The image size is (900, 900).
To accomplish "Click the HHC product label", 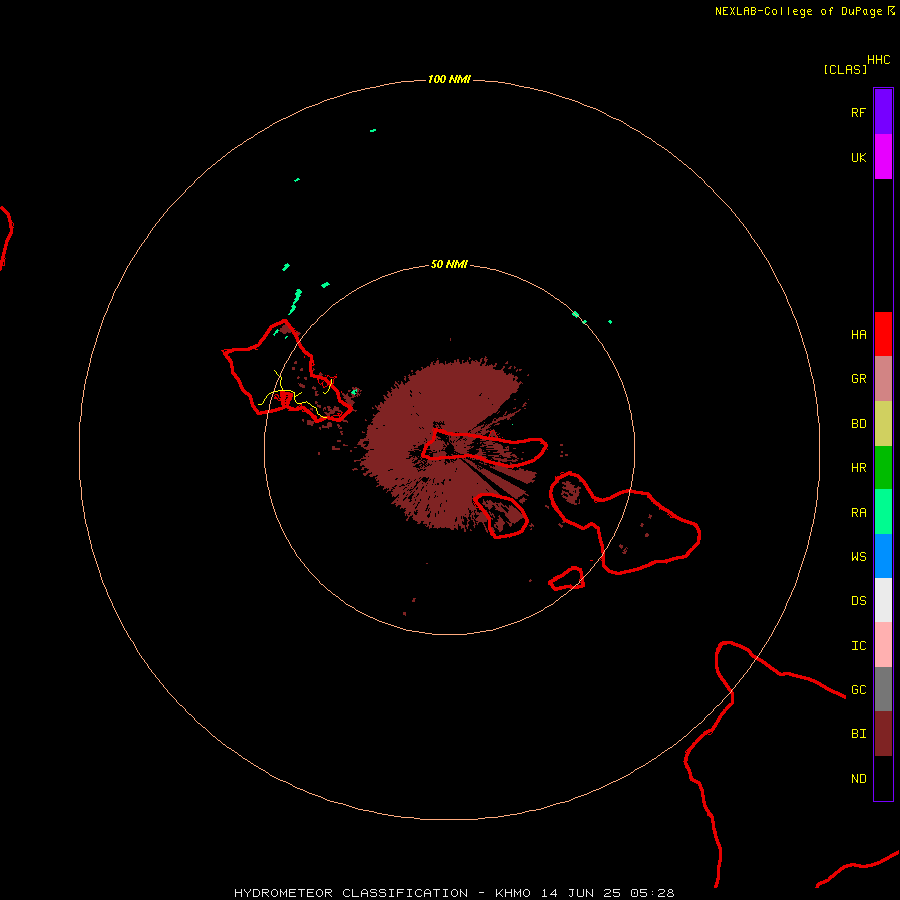I will 878,60.
